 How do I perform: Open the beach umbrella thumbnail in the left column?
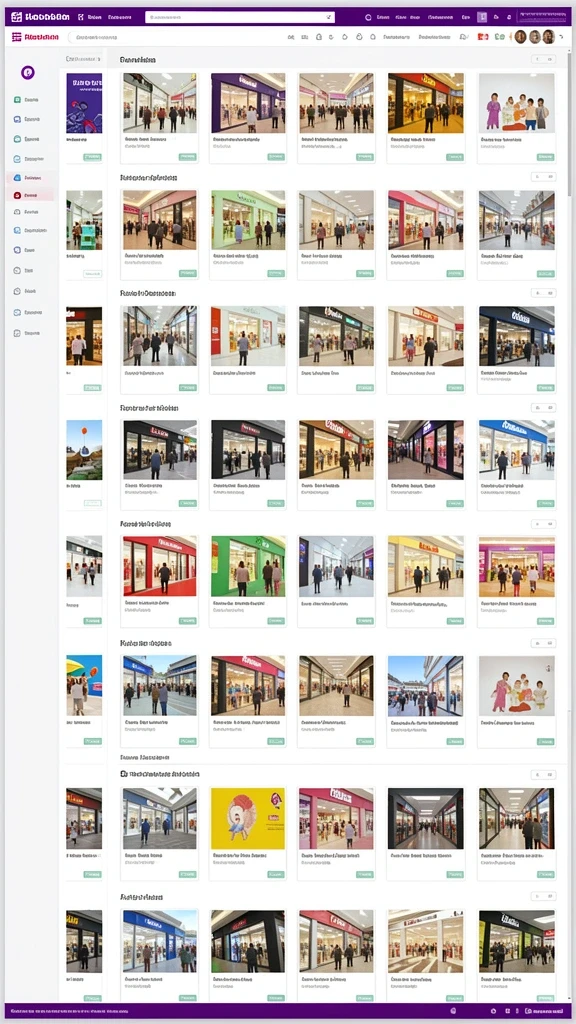click(x=84, y=685)
